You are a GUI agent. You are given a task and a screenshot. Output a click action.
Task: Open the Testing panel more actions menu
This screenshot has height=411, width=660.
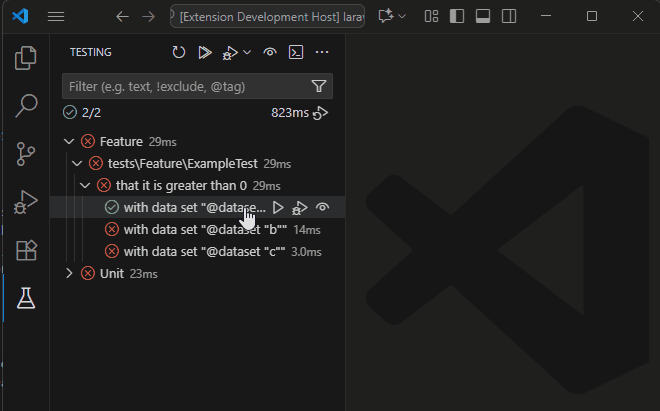click(x=322, y=52)
